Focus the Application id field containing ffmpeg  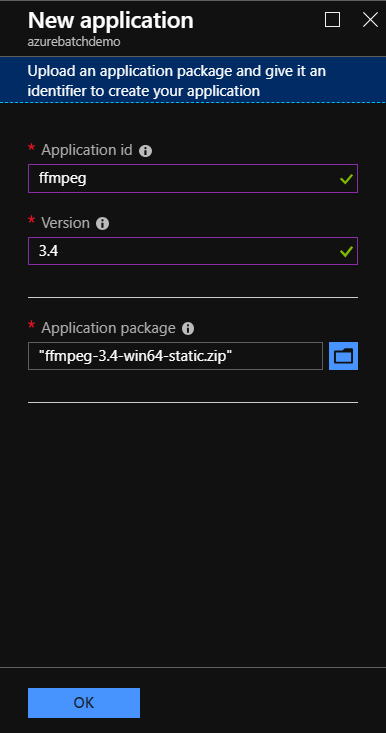click(x=193, y=178)
